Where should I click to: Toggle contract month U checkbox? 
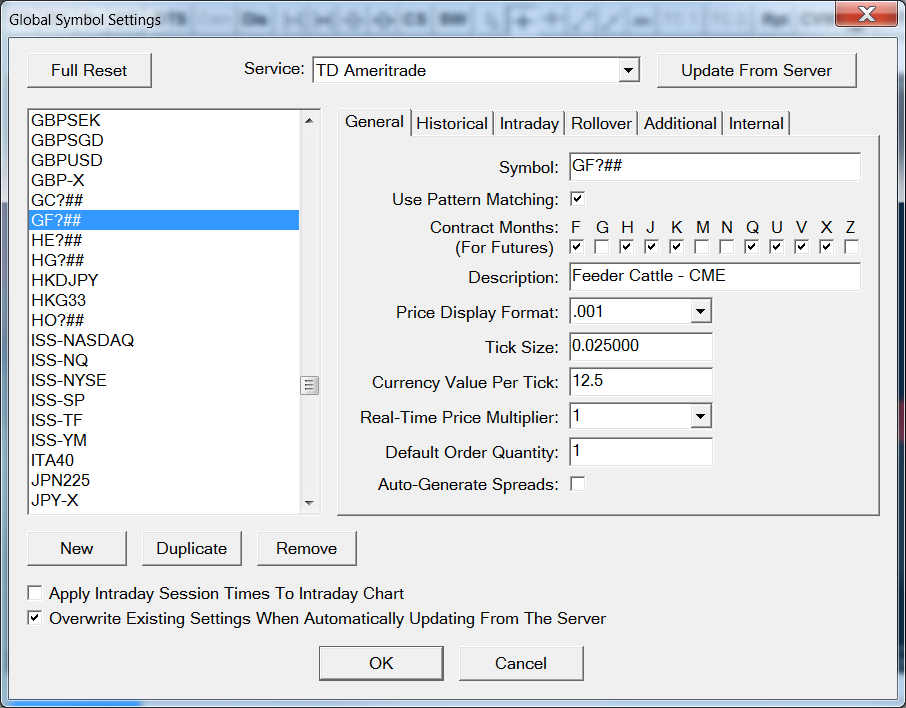pyautogui.click(x=776, y=247)
